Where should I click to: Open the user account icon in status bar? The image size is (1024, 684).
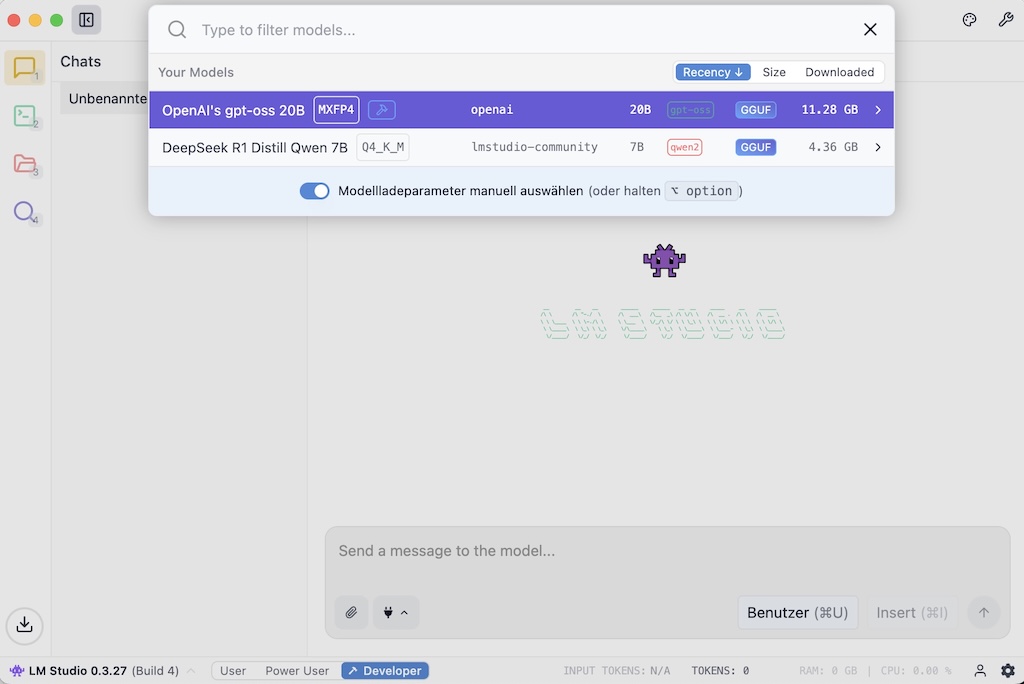980,670
